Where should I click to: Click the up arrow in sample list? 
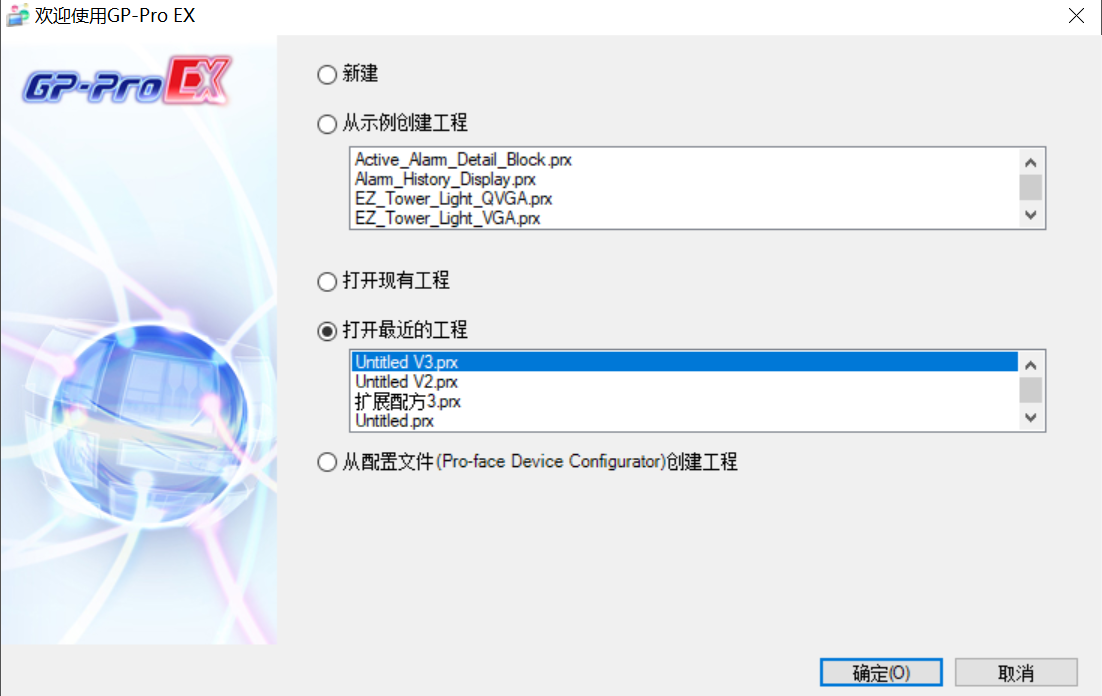pos(1030,162)
